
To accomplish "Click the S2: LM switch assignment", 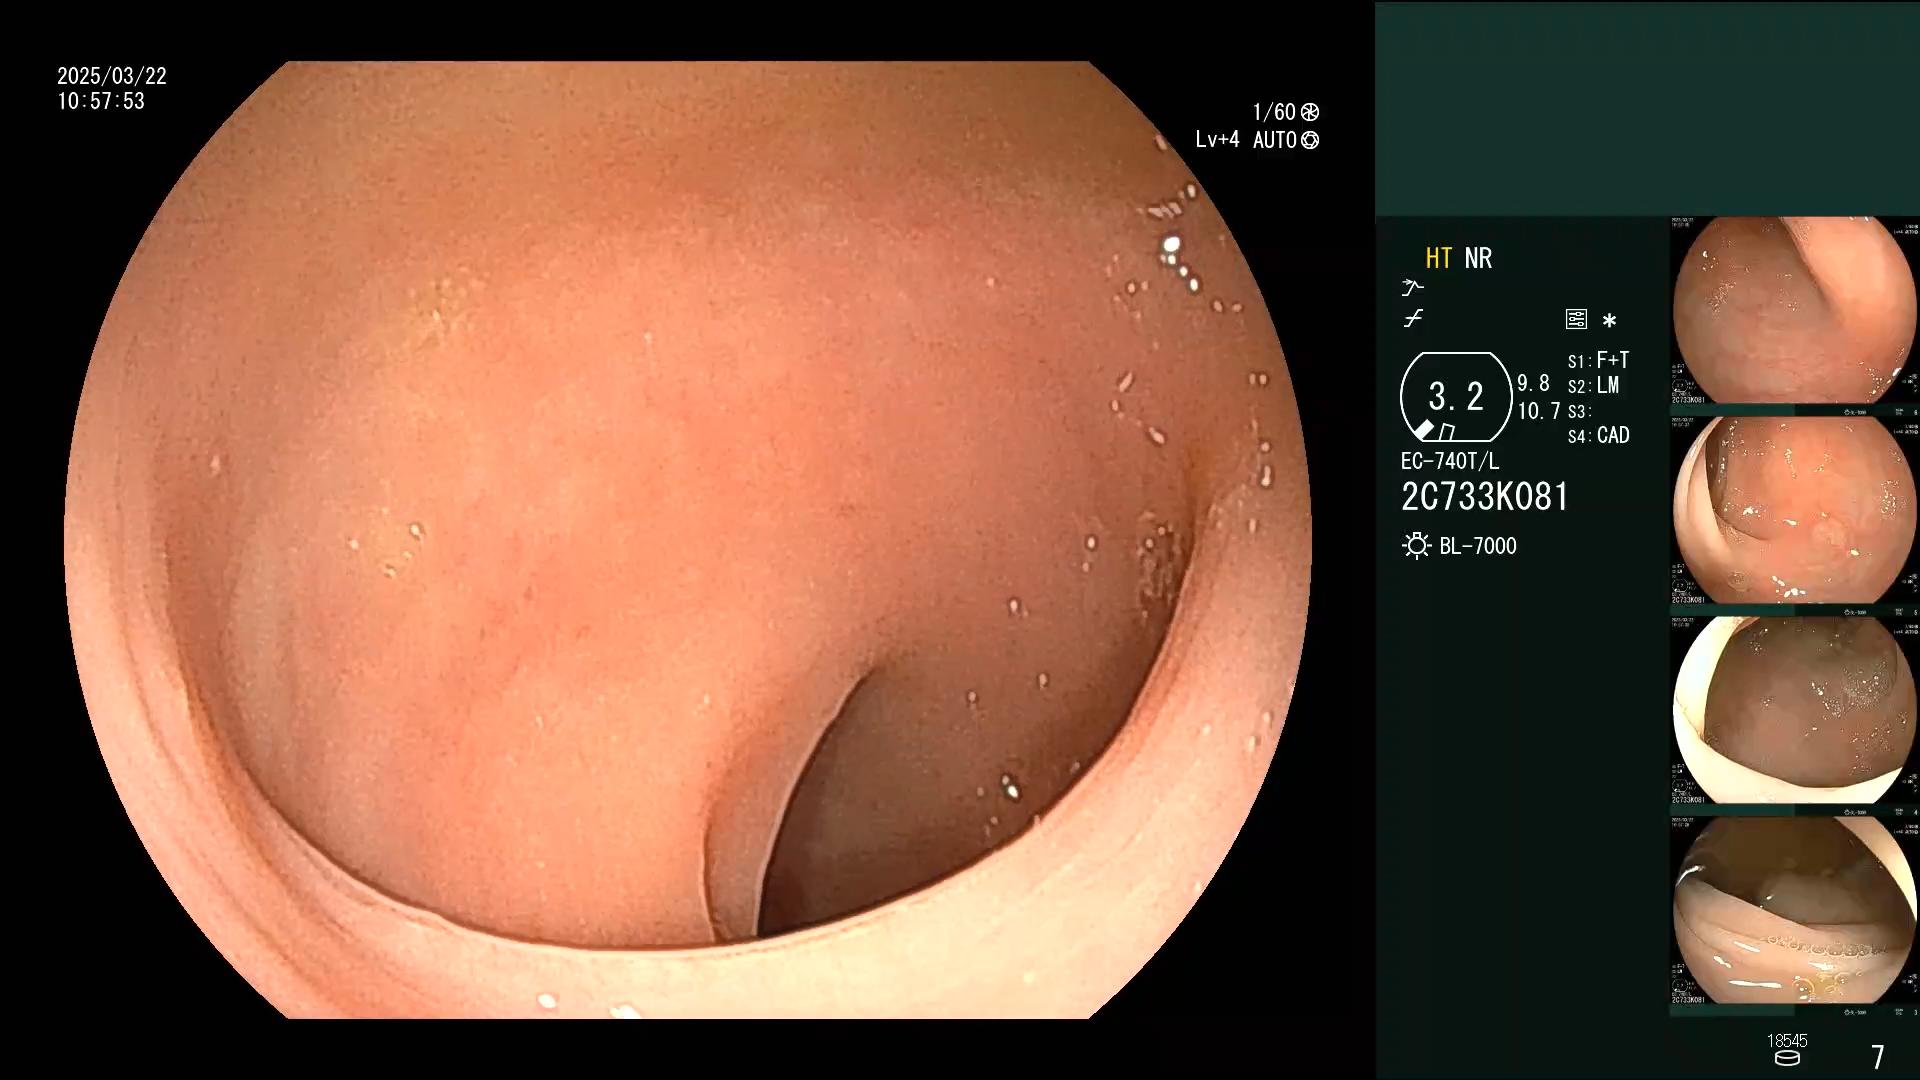I will 1593,385.
